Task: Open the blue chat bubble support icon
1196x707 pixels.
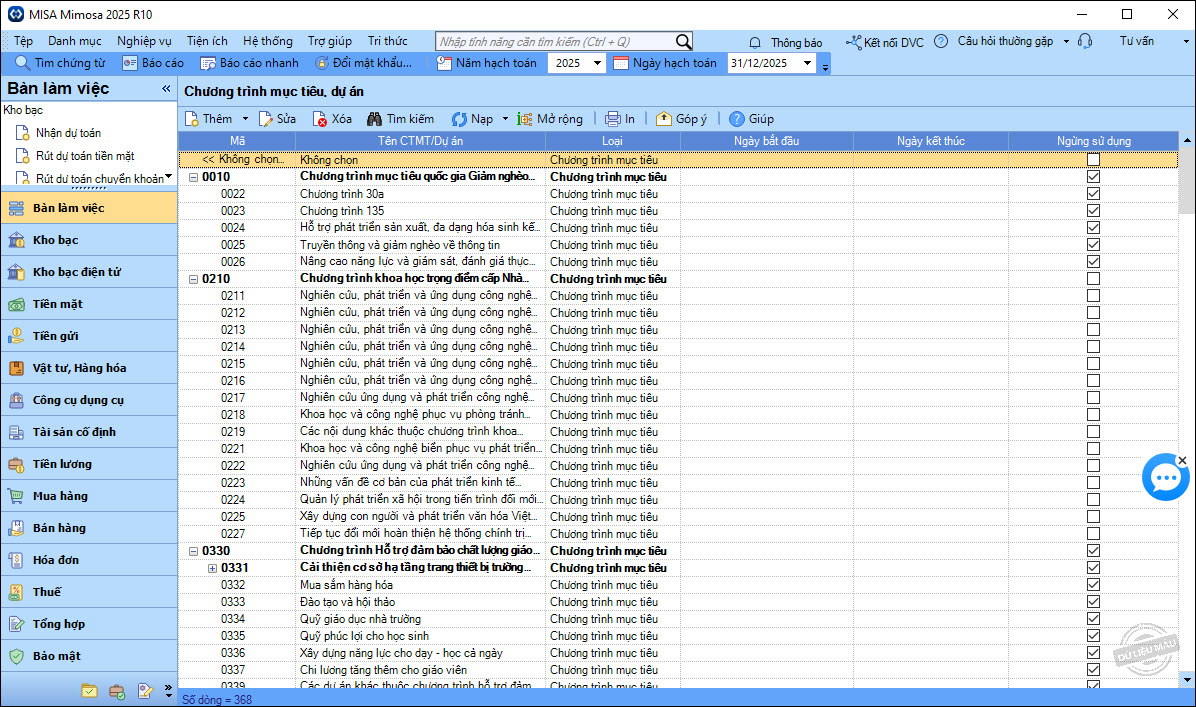Action: pos(1165,479)
